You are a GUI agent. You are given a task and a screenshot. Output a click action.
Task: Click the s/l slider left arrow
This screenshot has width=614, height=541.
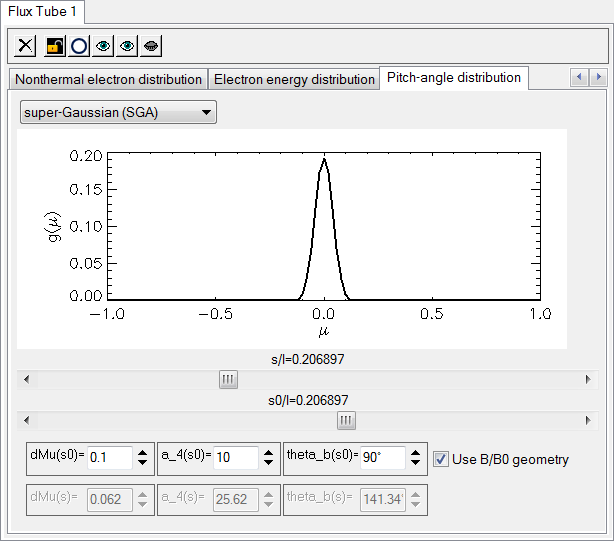(27, 379)
